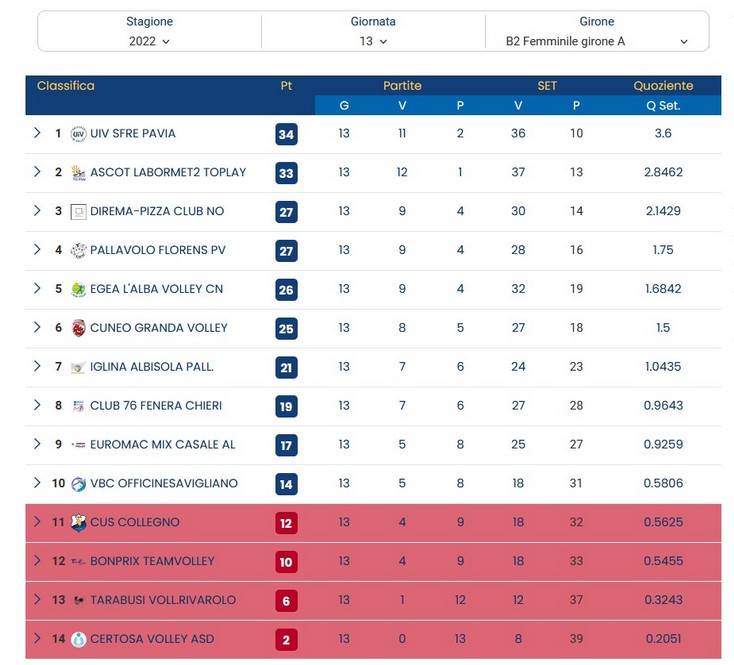Click the Partite header group

point(402,86)
